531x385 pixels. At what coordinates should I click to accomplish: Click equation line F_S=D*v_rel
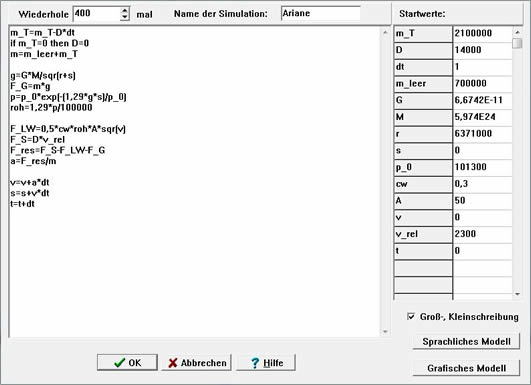[x=37, y=140]
